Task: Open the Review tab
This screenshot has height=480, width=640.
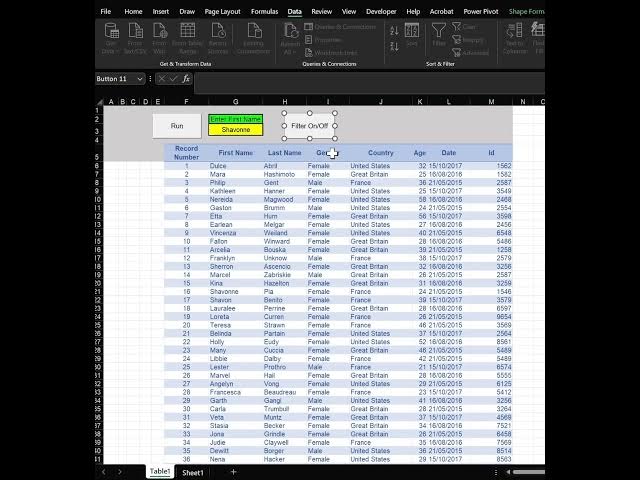Action: pos(322,11)
